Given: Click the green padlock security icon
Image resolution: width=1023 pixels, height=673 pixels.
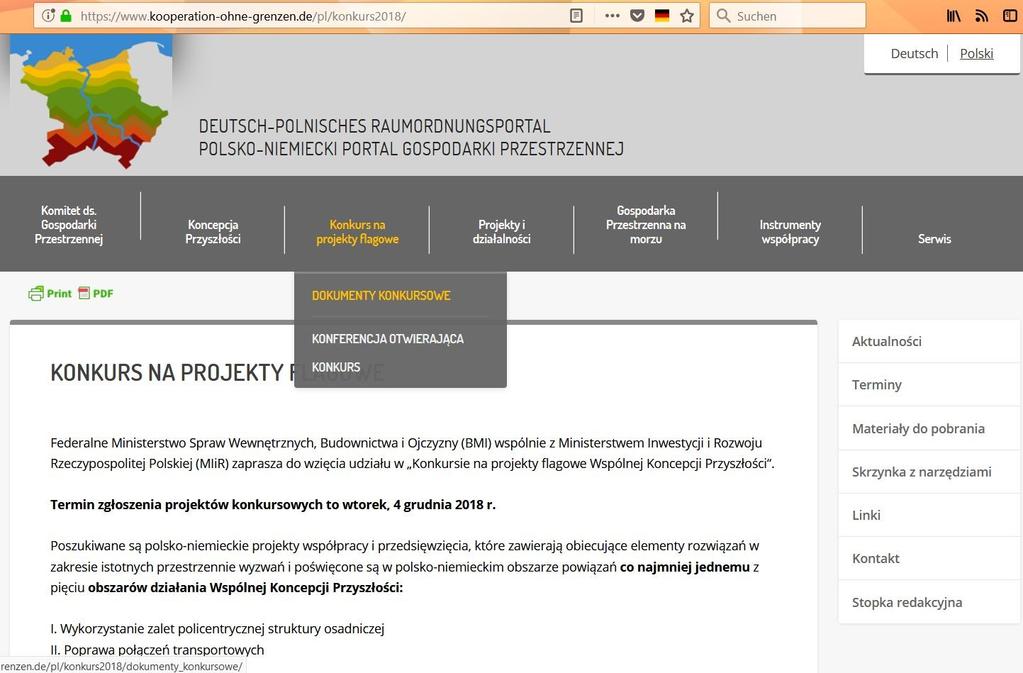Looking at the screenshot, I should point(65,16).
